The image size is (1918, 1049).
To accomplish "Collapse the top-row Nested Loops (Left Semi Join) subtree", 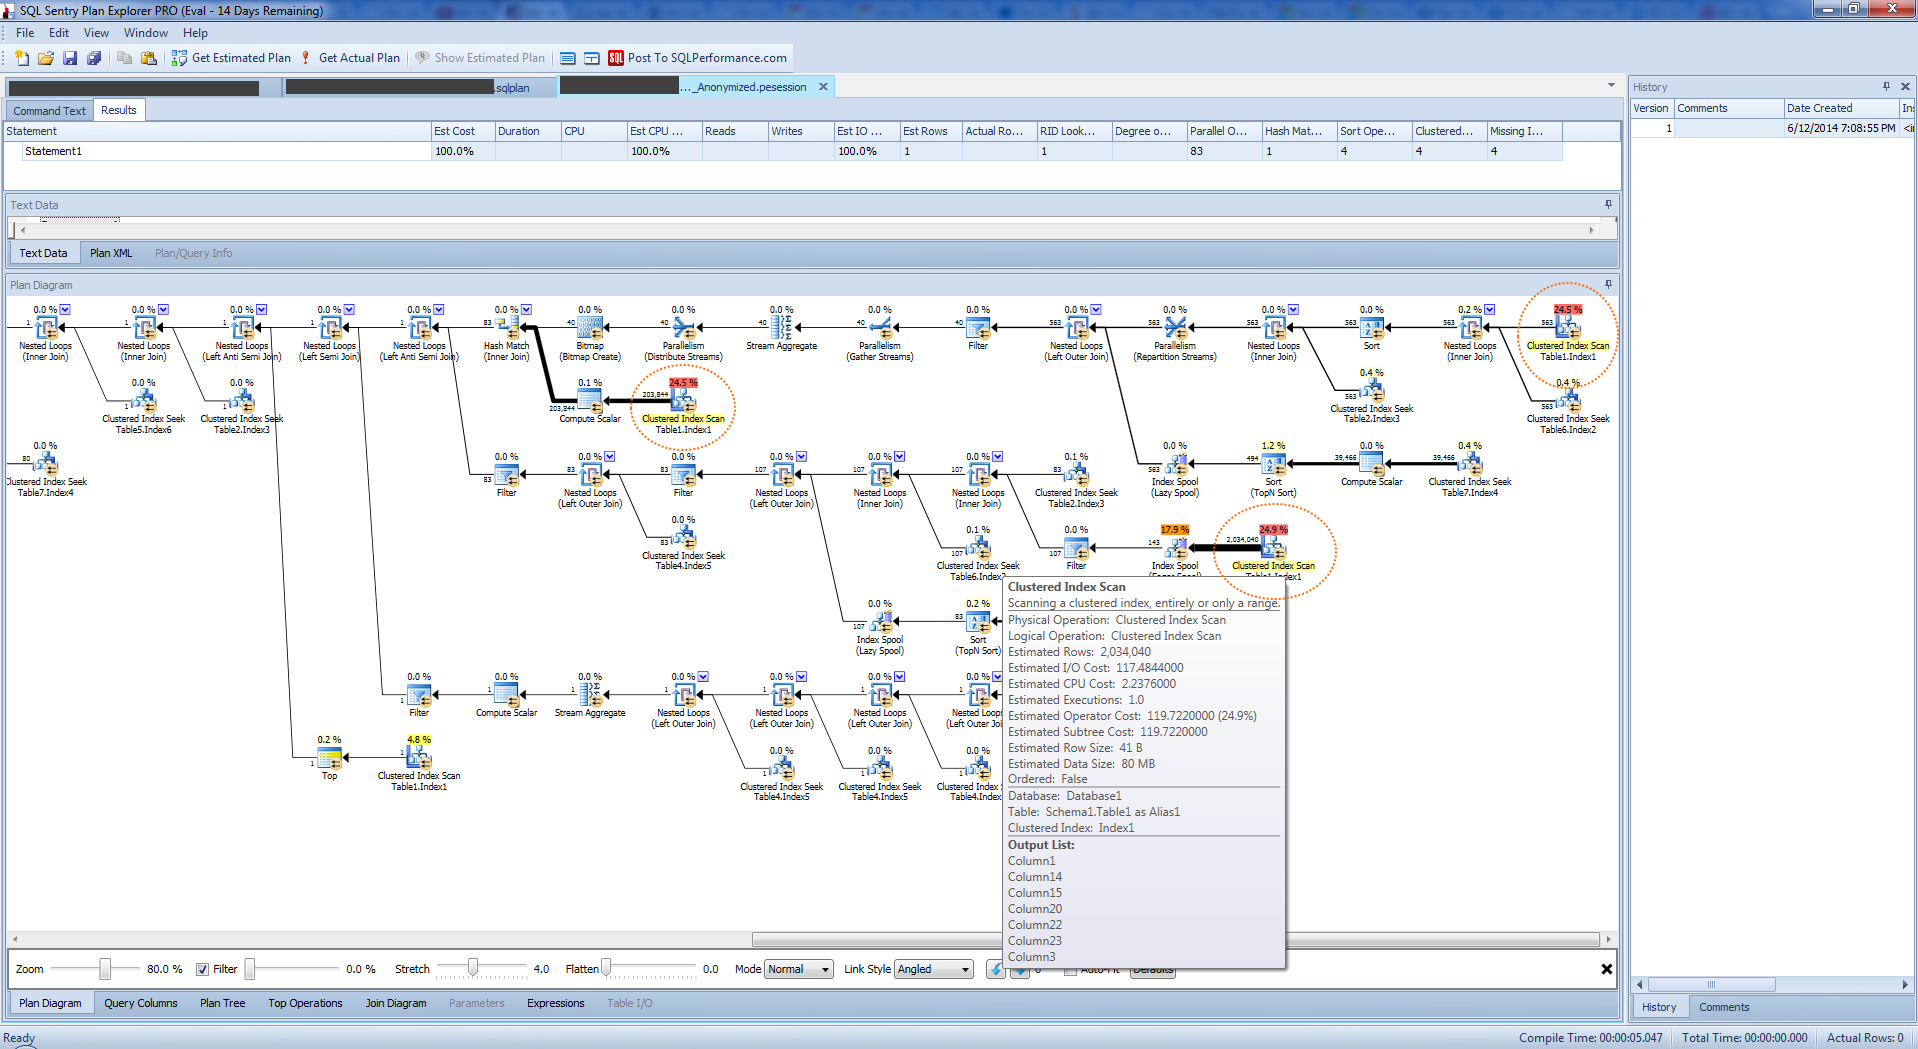I will click(x=349, y=310).
